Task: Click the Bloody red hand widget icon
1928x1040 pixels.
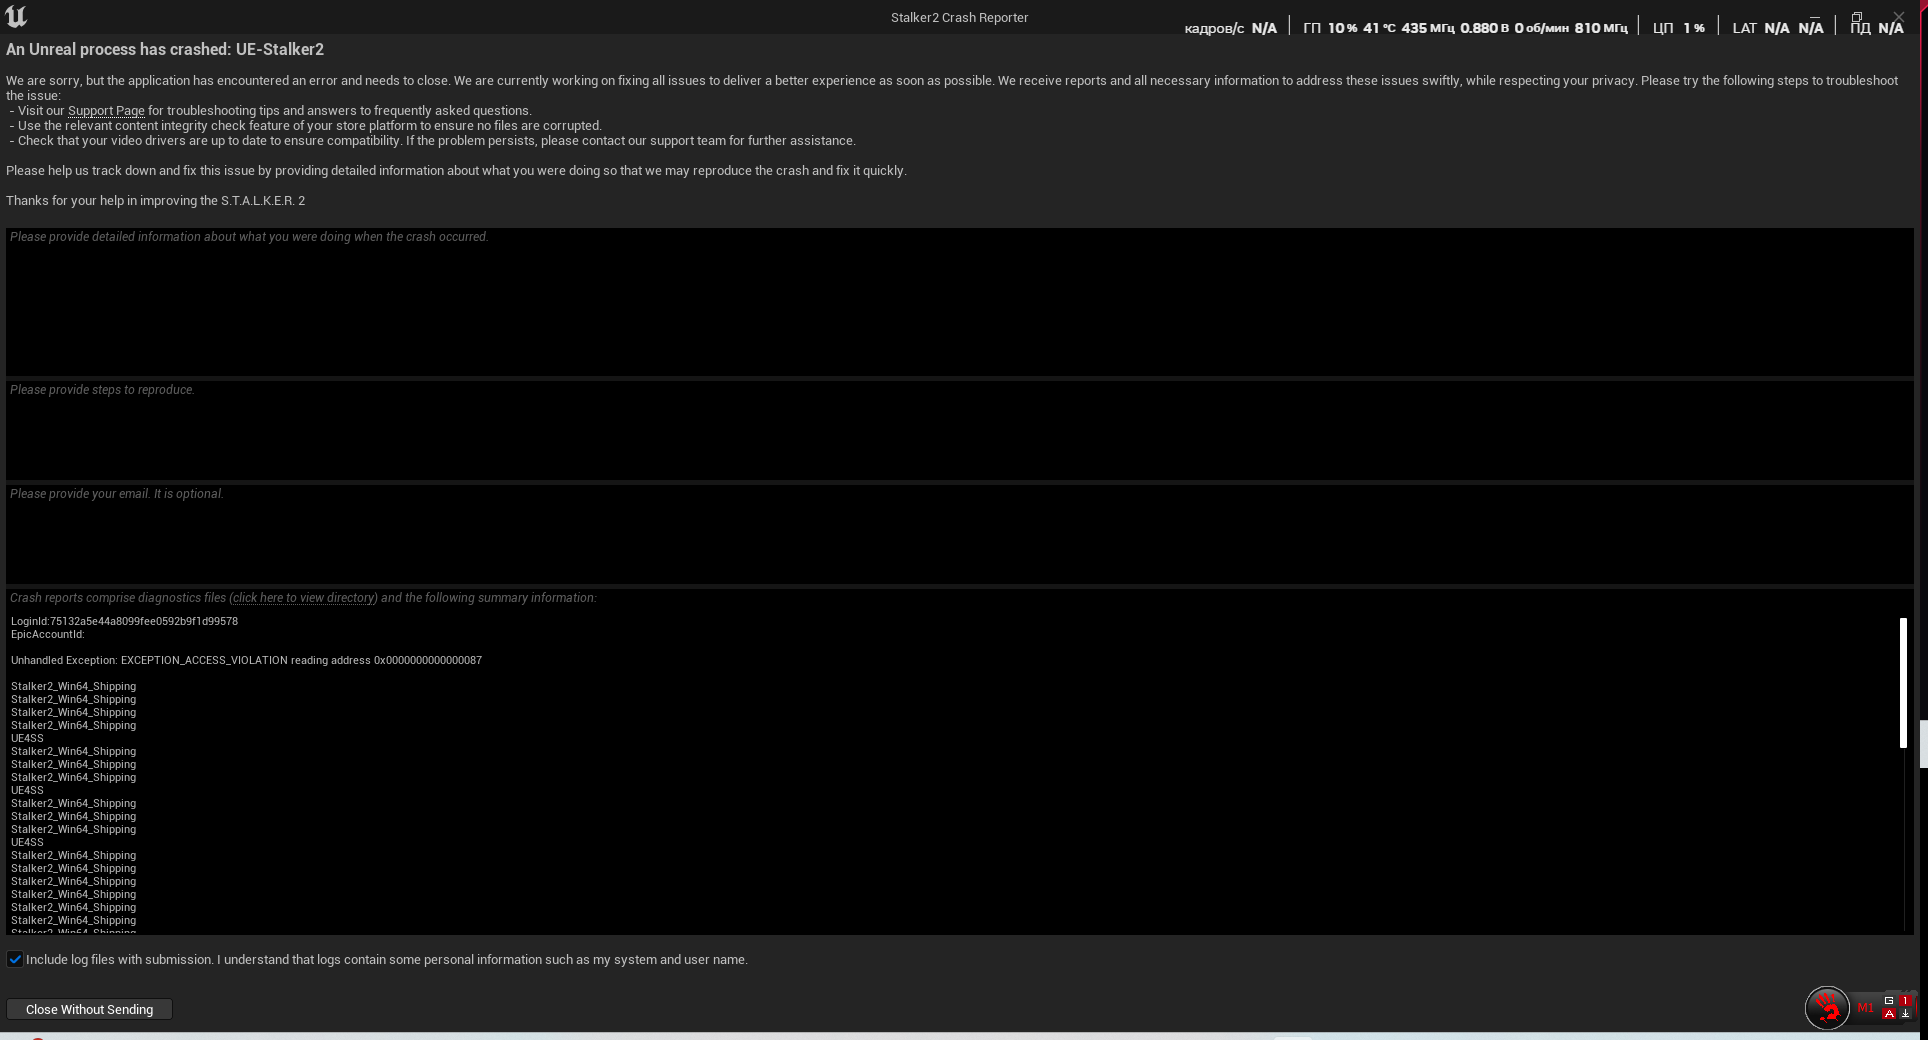Action: (x=1827, y=1008)
